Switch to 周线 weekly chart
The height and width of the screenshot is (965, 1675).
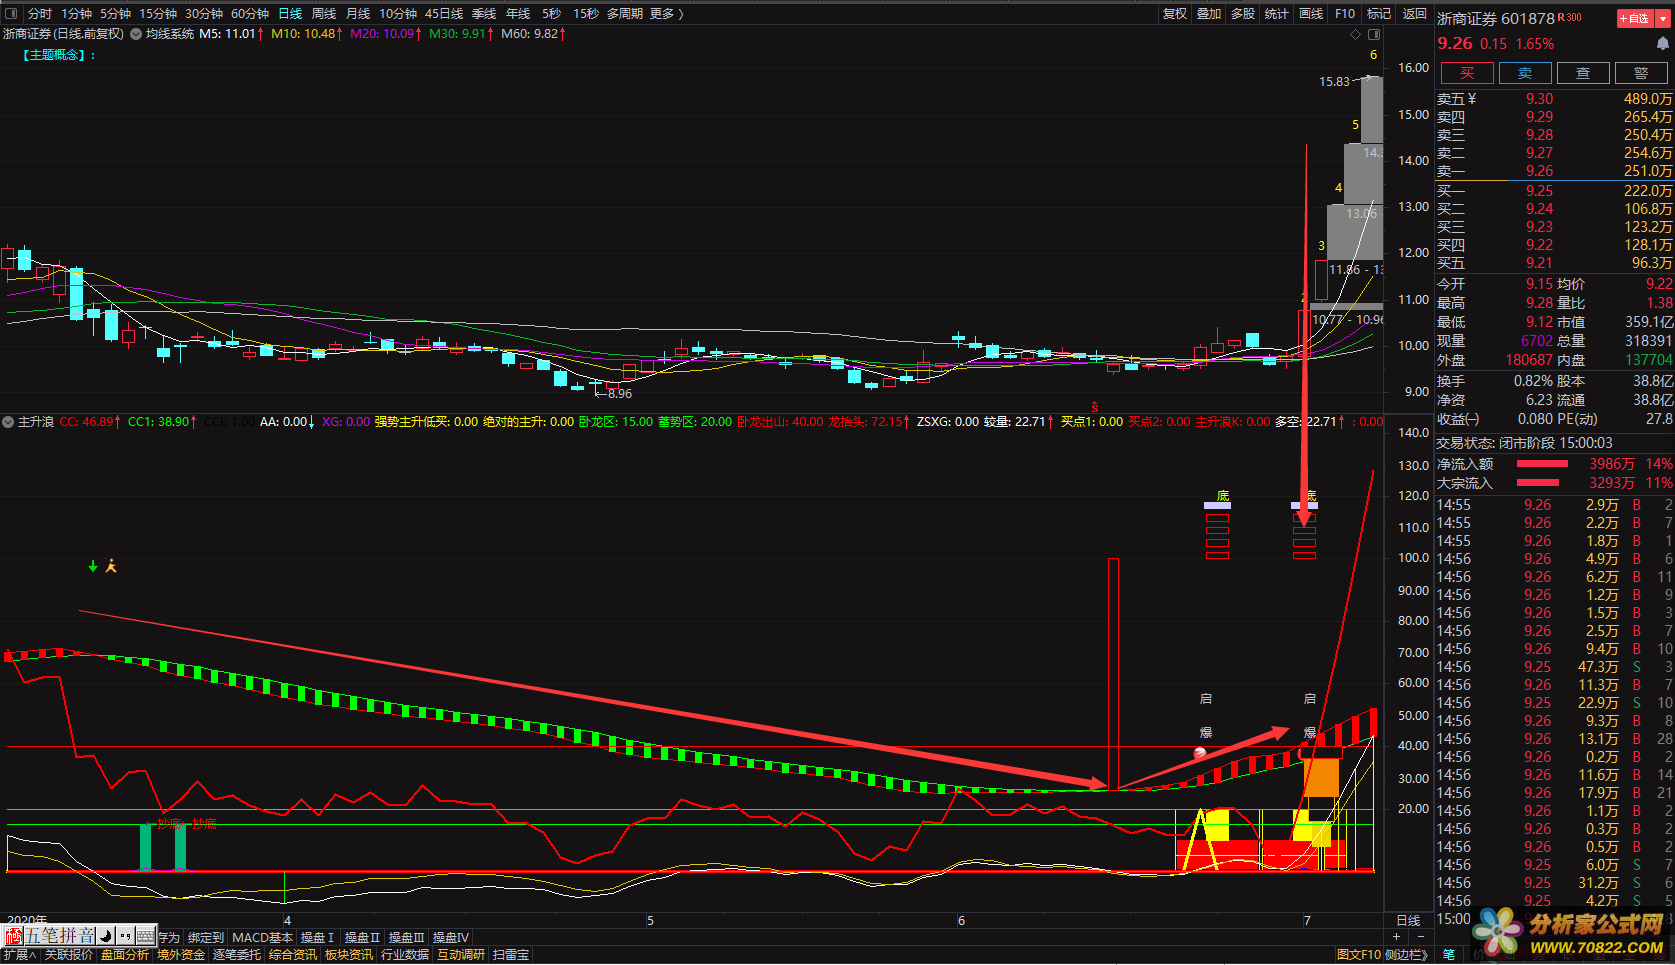[x=324, y=14]
